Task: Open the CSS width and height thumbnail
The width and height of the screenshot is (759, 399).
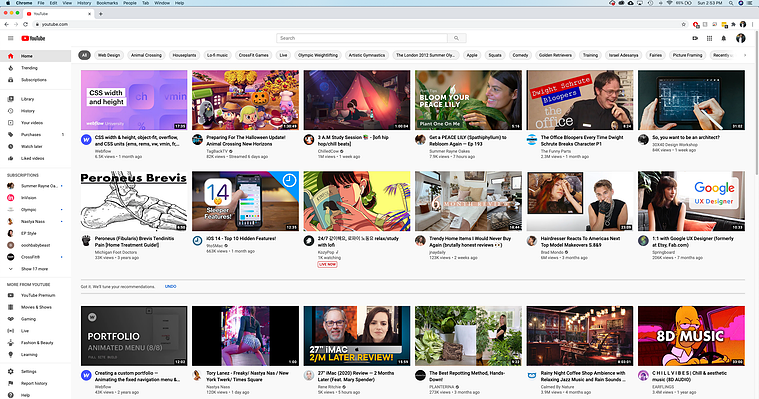Action: tap(134, 100)
